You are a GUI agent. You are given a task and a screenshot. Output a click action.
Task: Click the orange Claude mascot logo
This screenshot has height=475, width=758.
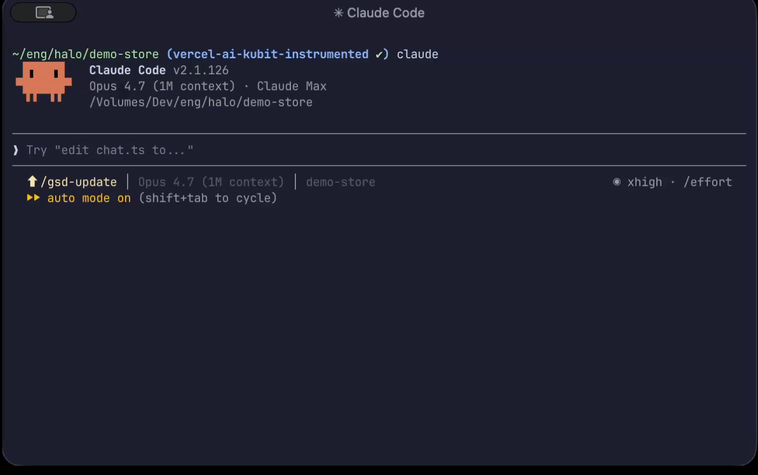[x=44, y=82]
